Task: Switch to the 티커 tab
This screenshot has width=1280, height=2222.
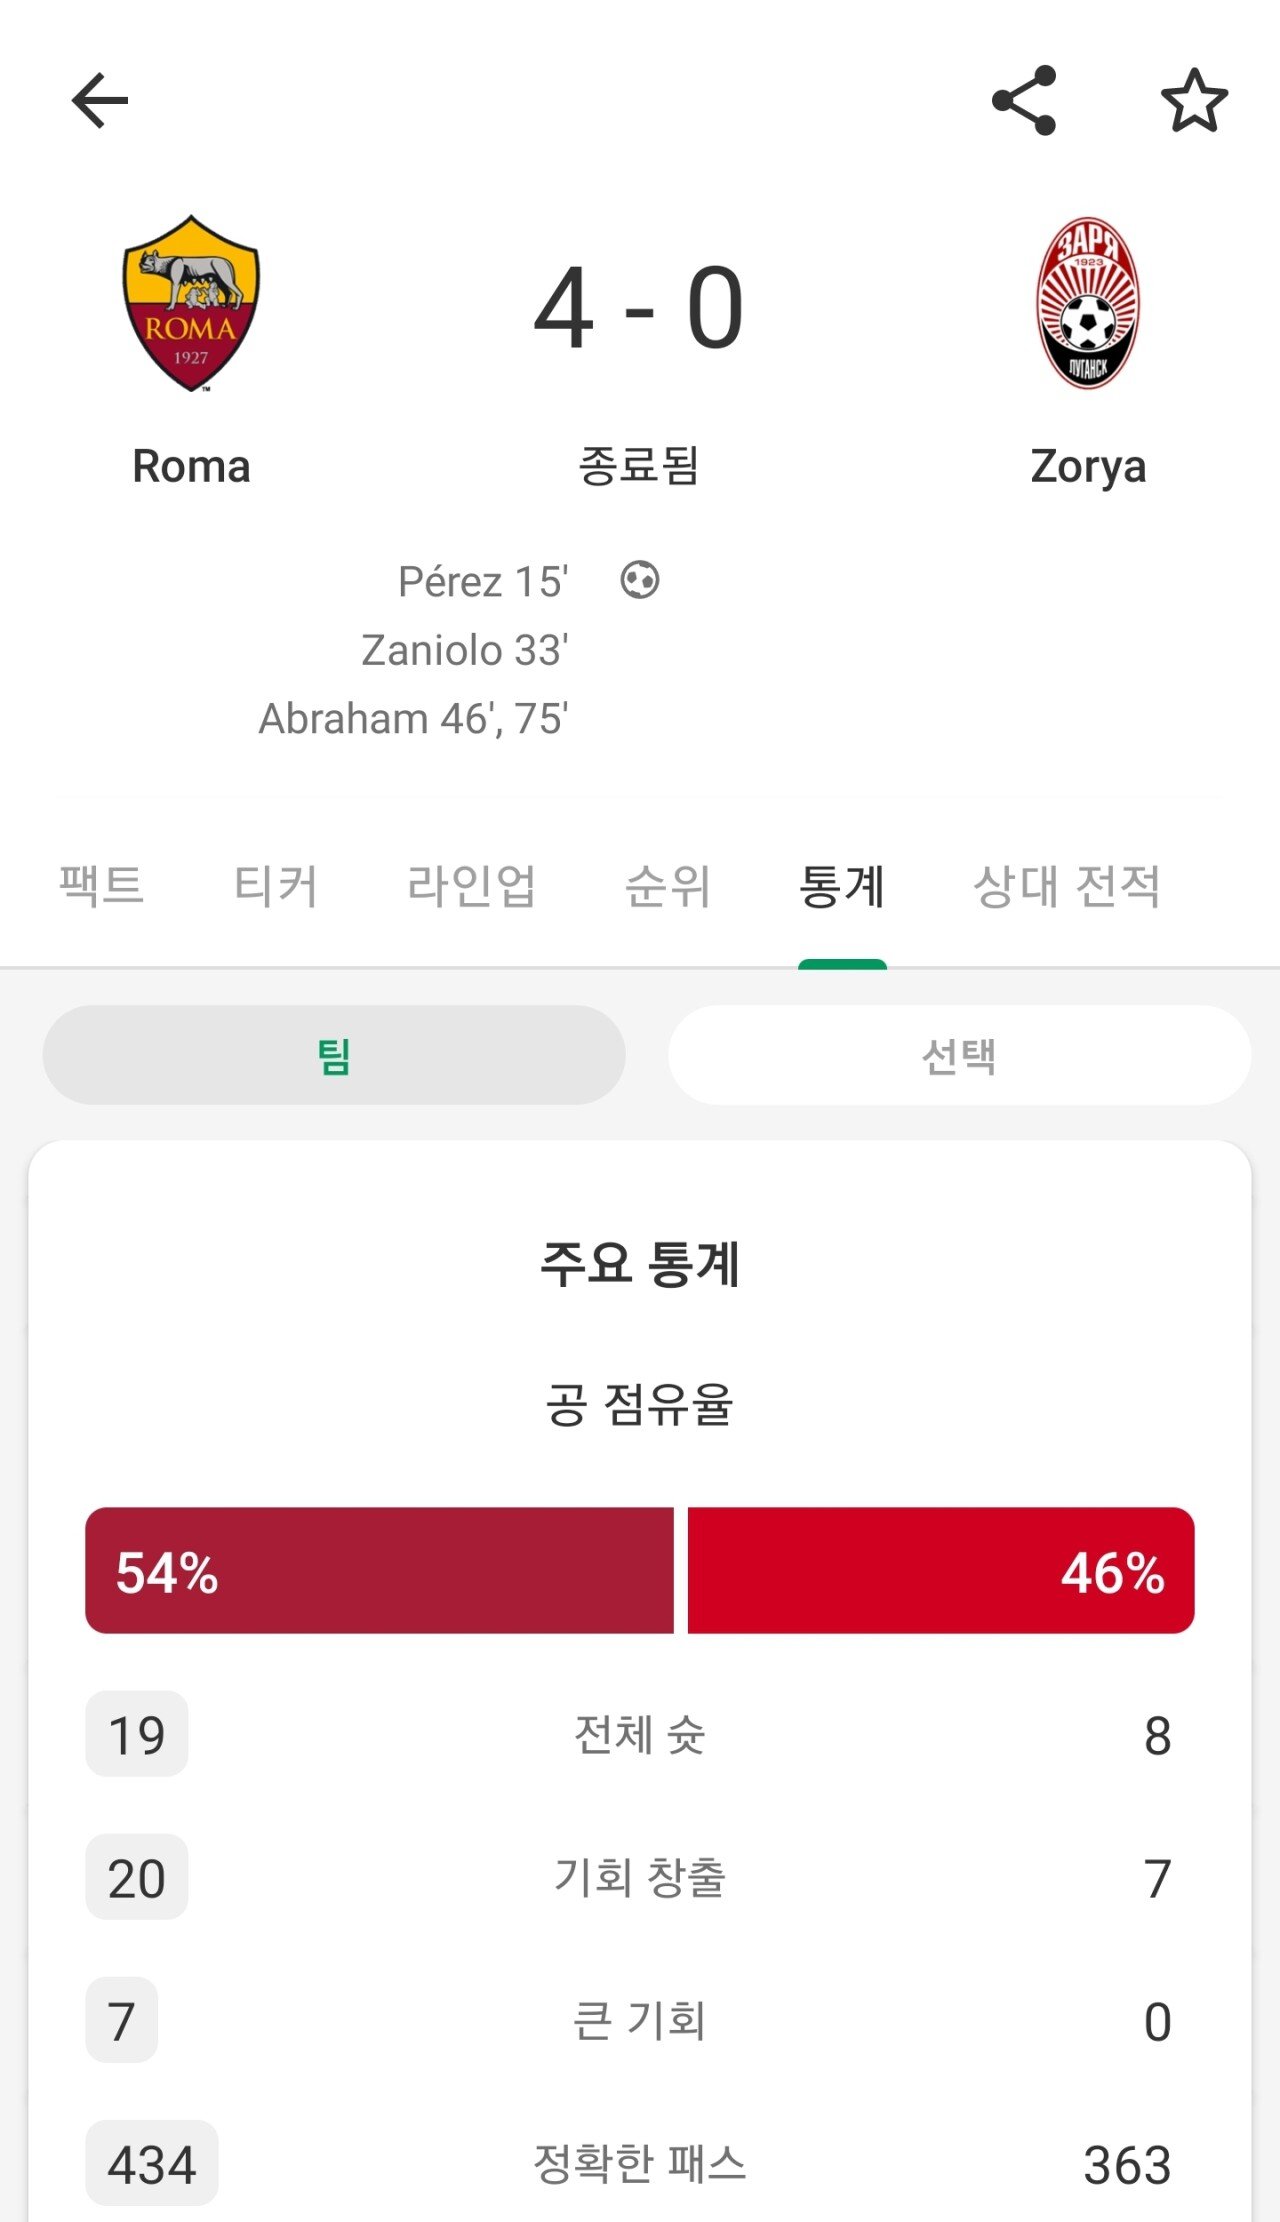Action: (276, 885)
